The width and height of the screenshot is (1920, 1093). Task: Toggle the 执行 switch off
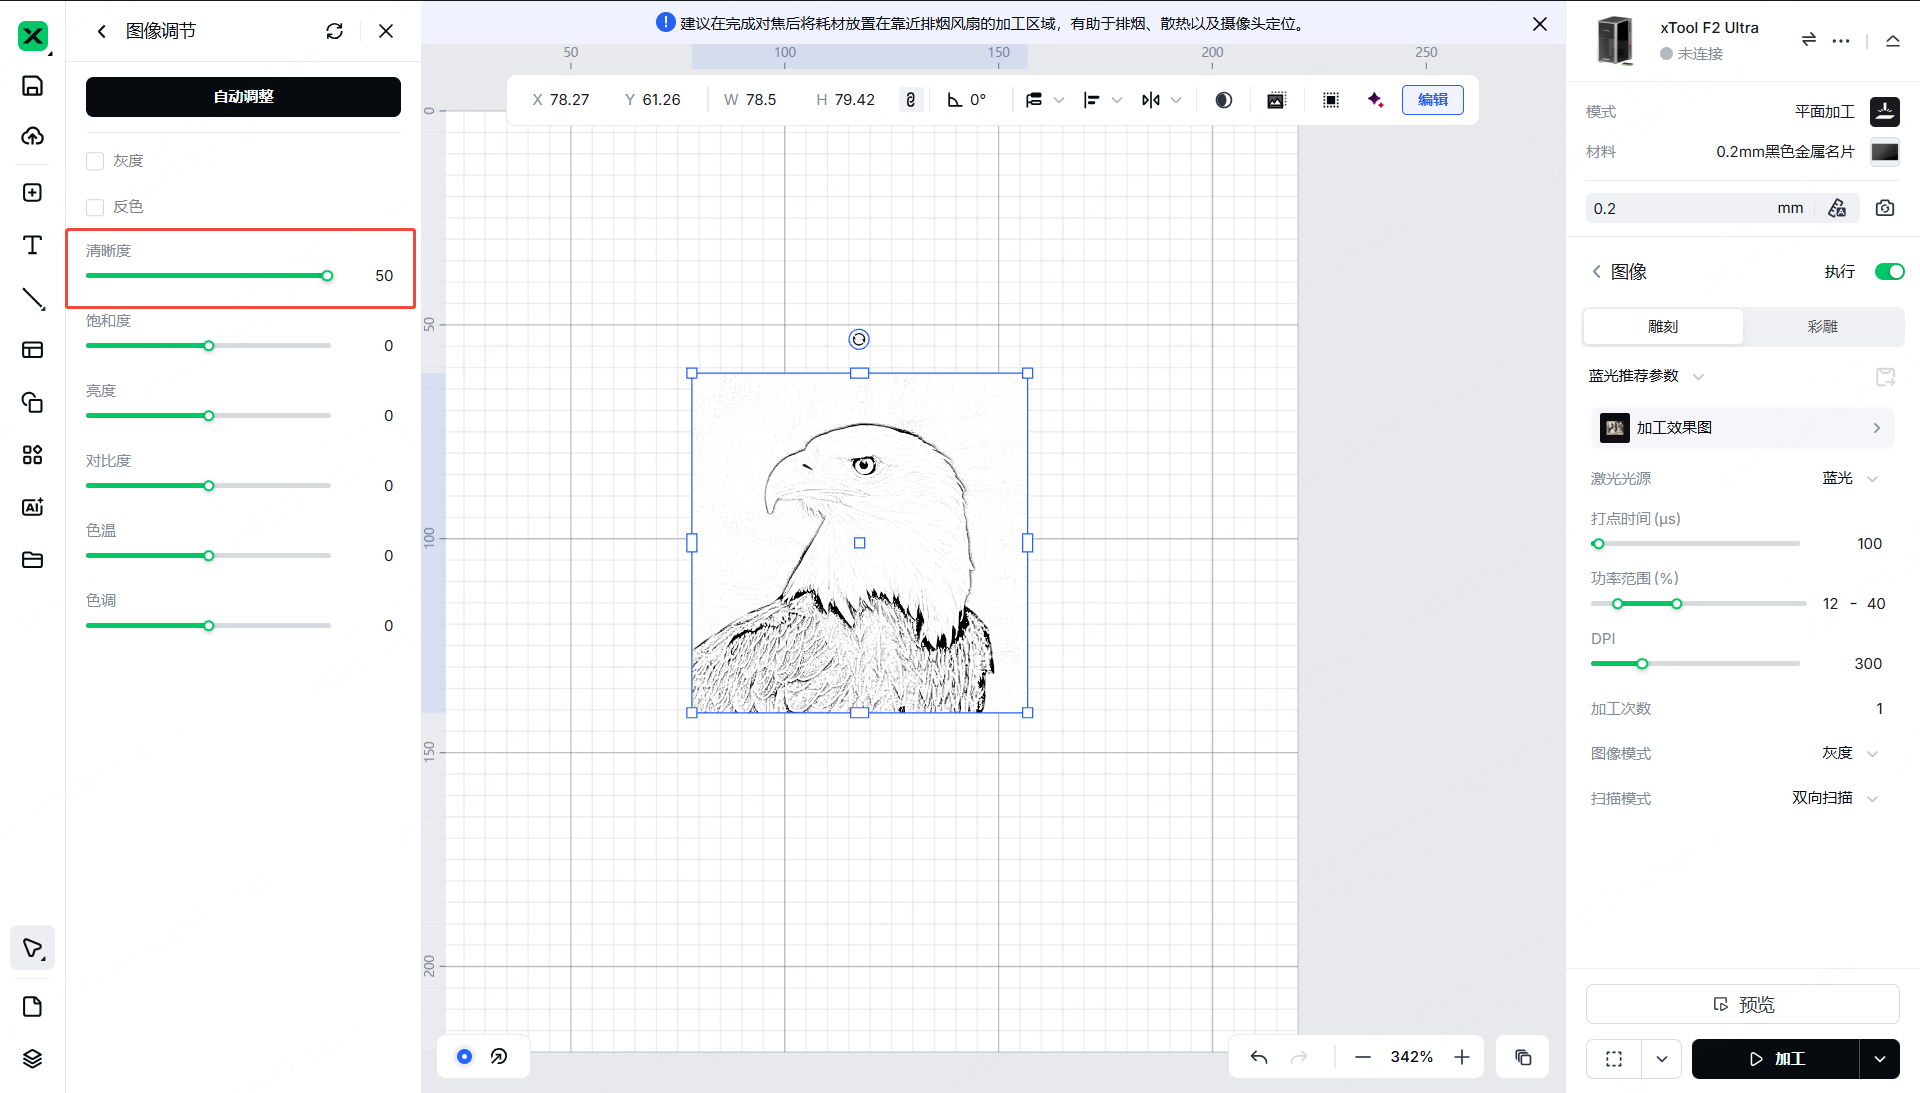(1889, 272)
